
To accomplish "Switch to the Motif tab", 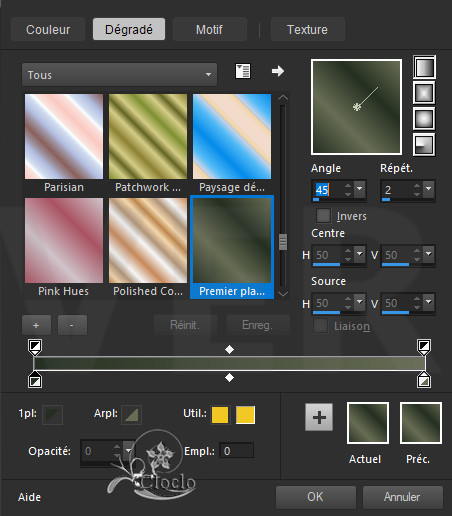I will (209, 29).
